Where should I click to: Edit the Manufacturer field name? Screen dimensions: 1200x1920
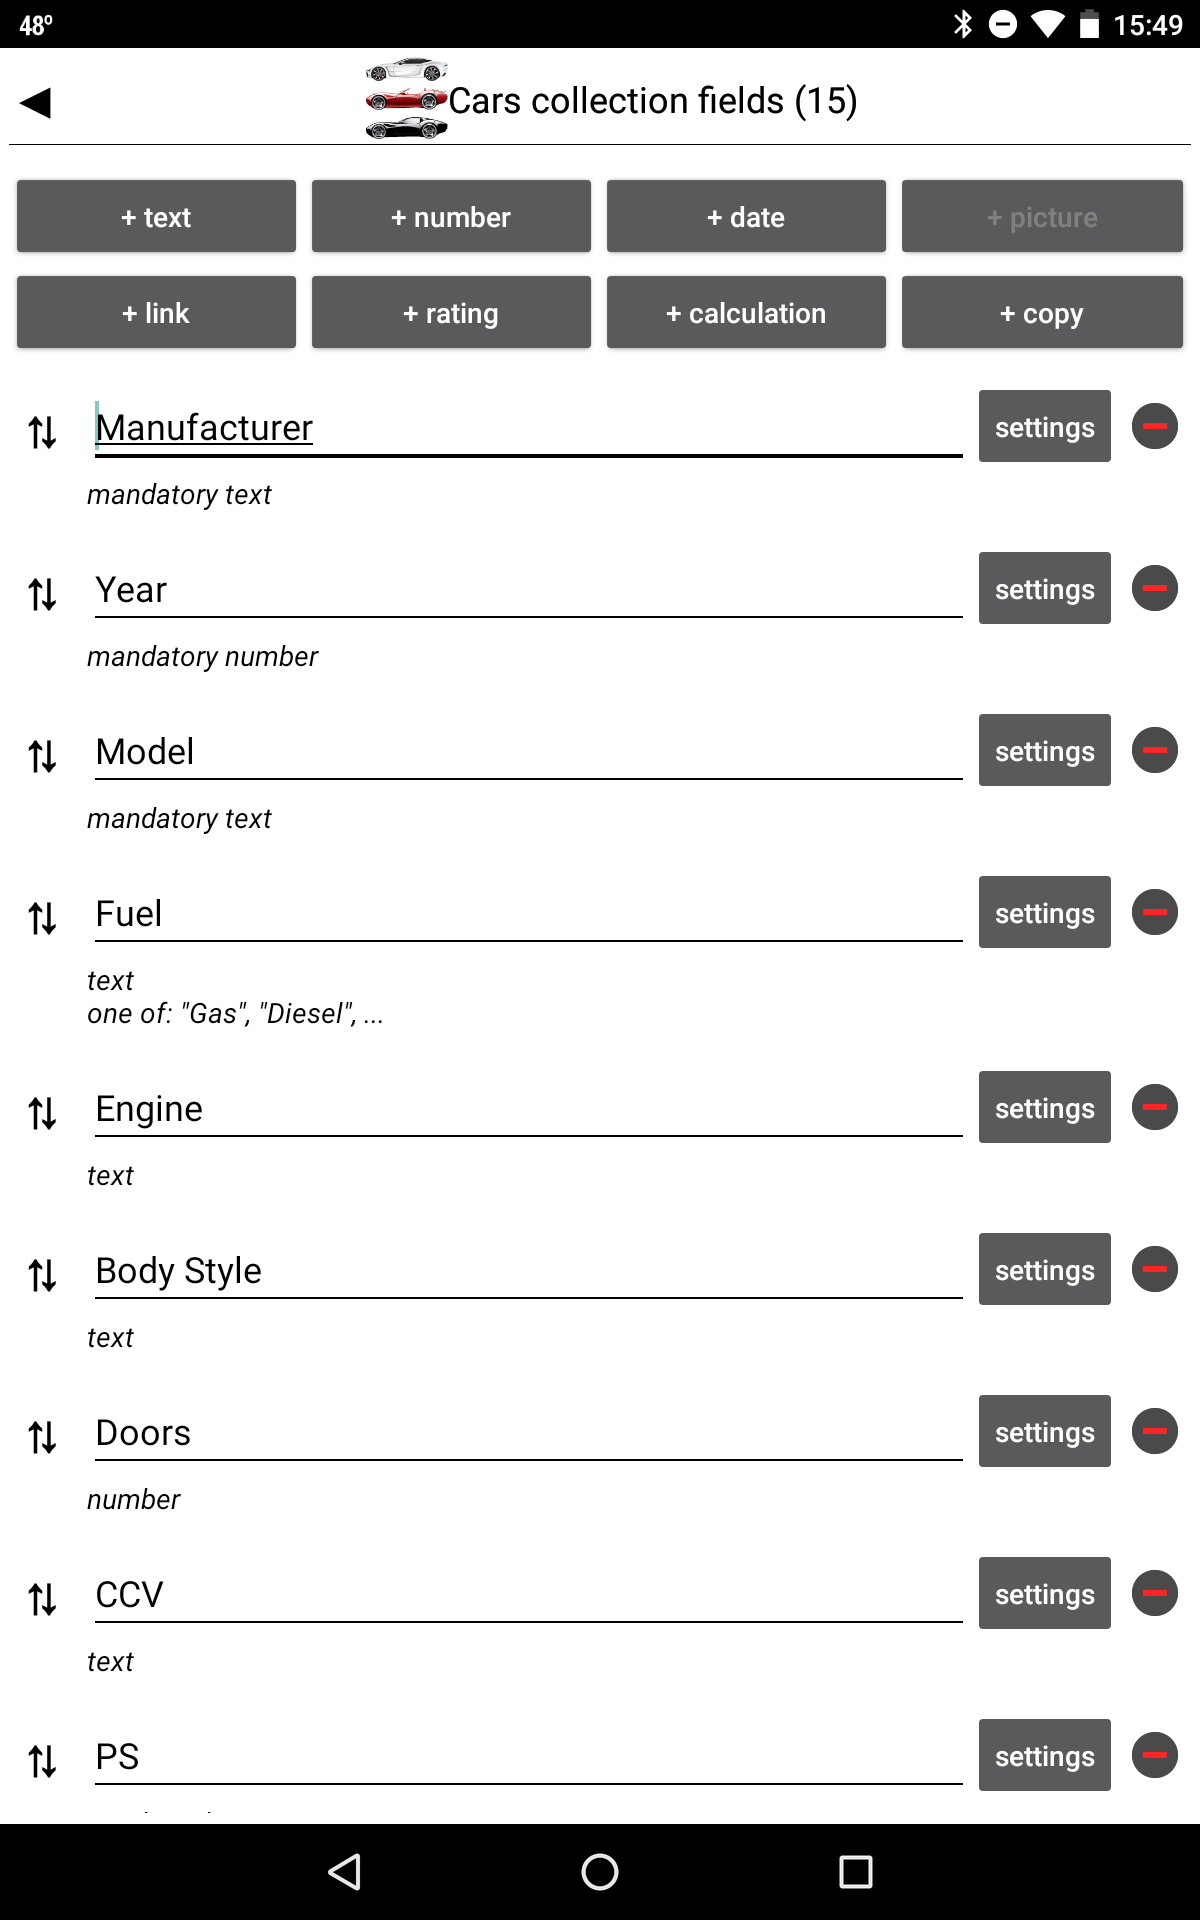528,428
